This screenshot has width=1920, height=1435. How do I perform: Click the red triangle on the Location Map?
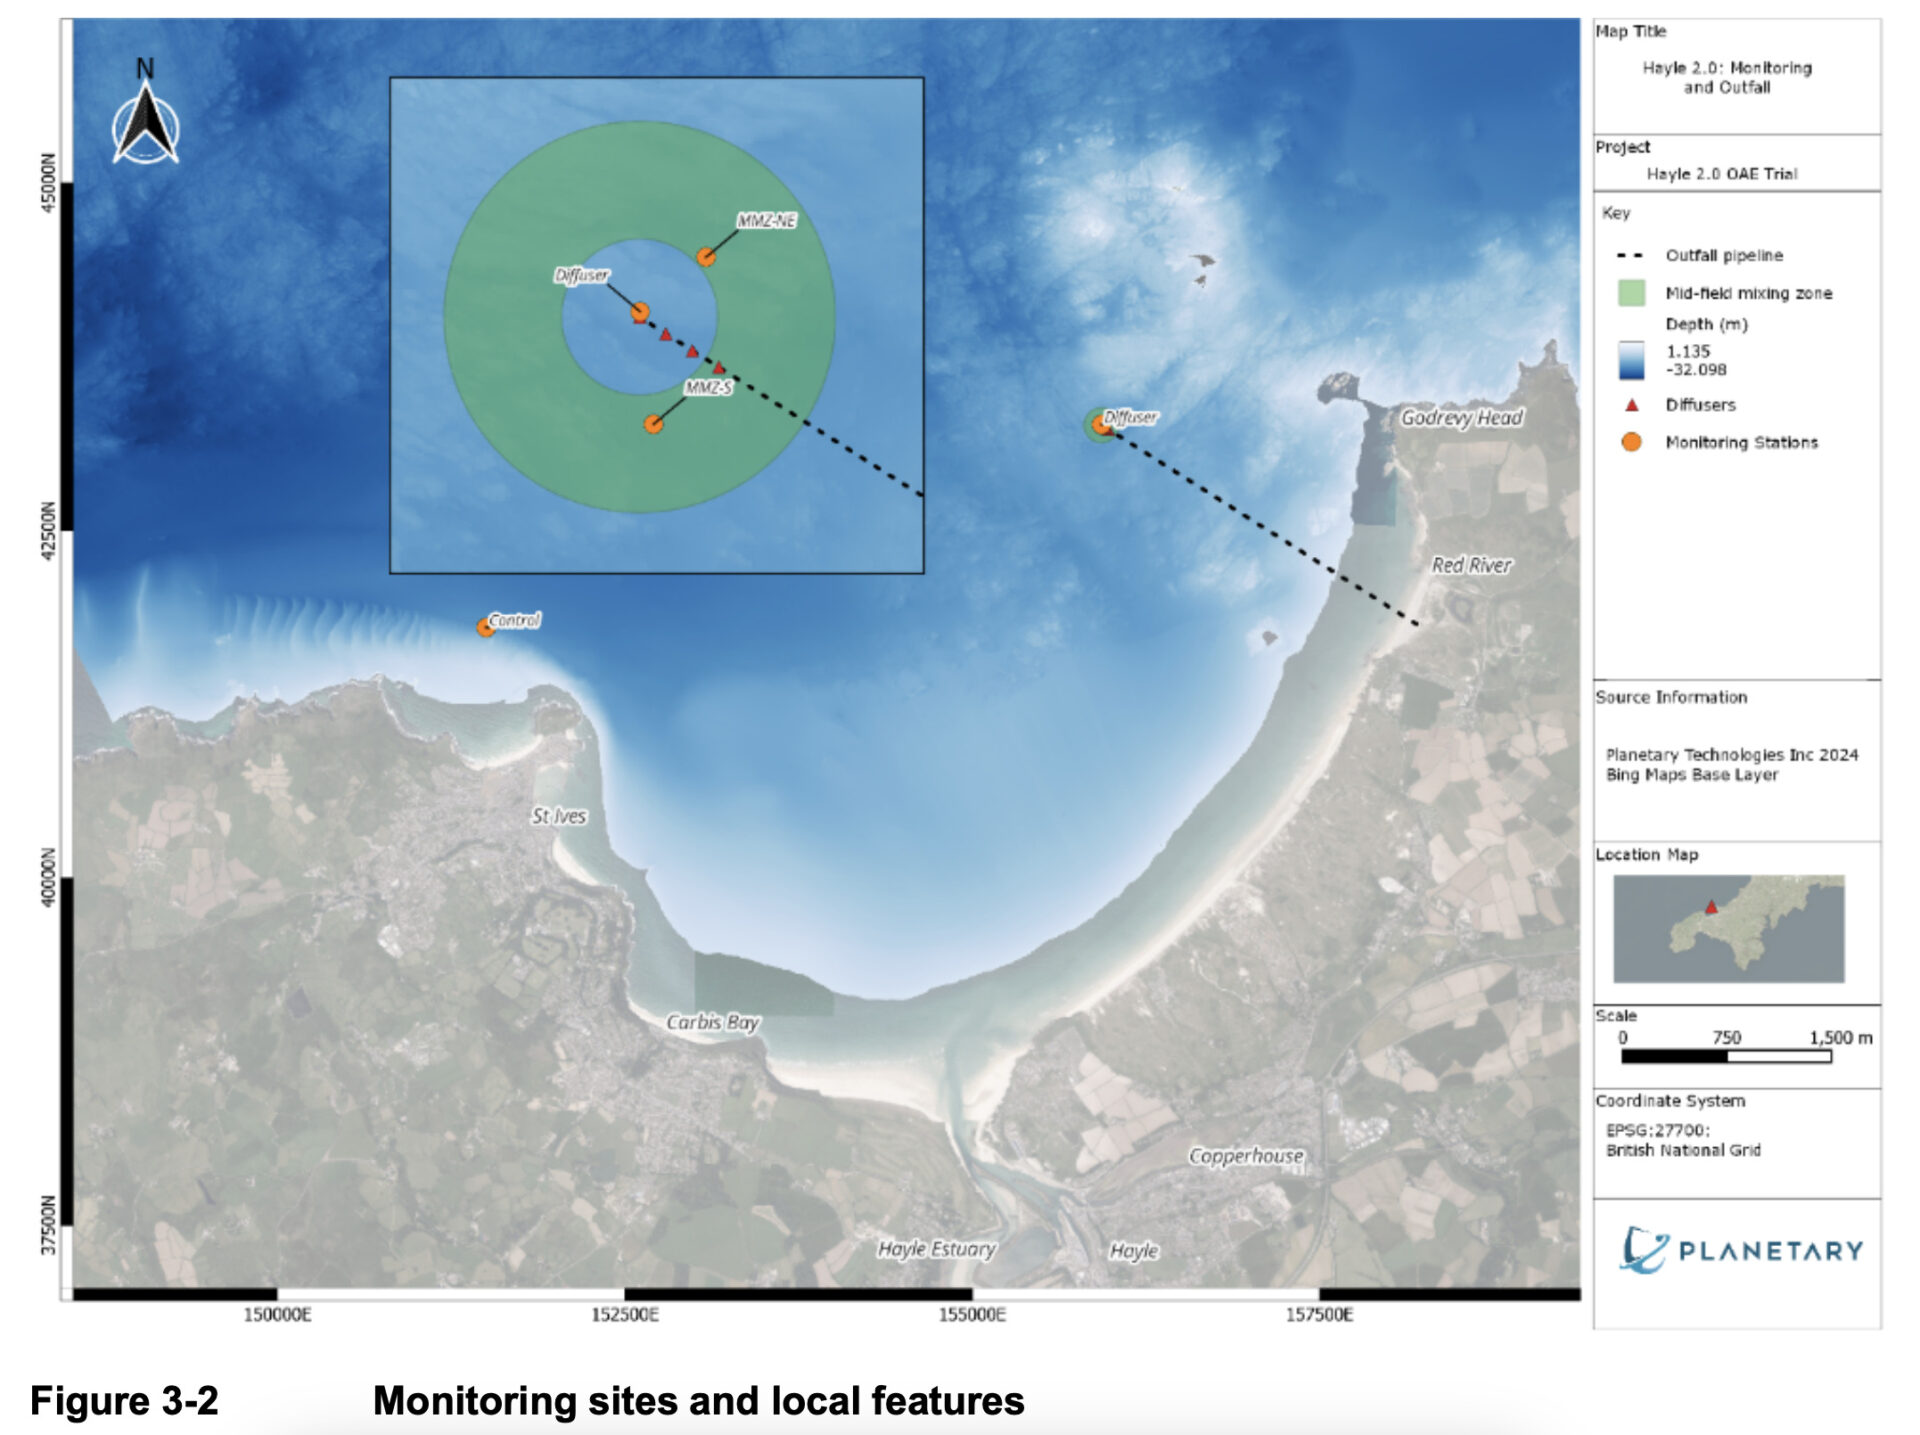tap(1711, 907)
